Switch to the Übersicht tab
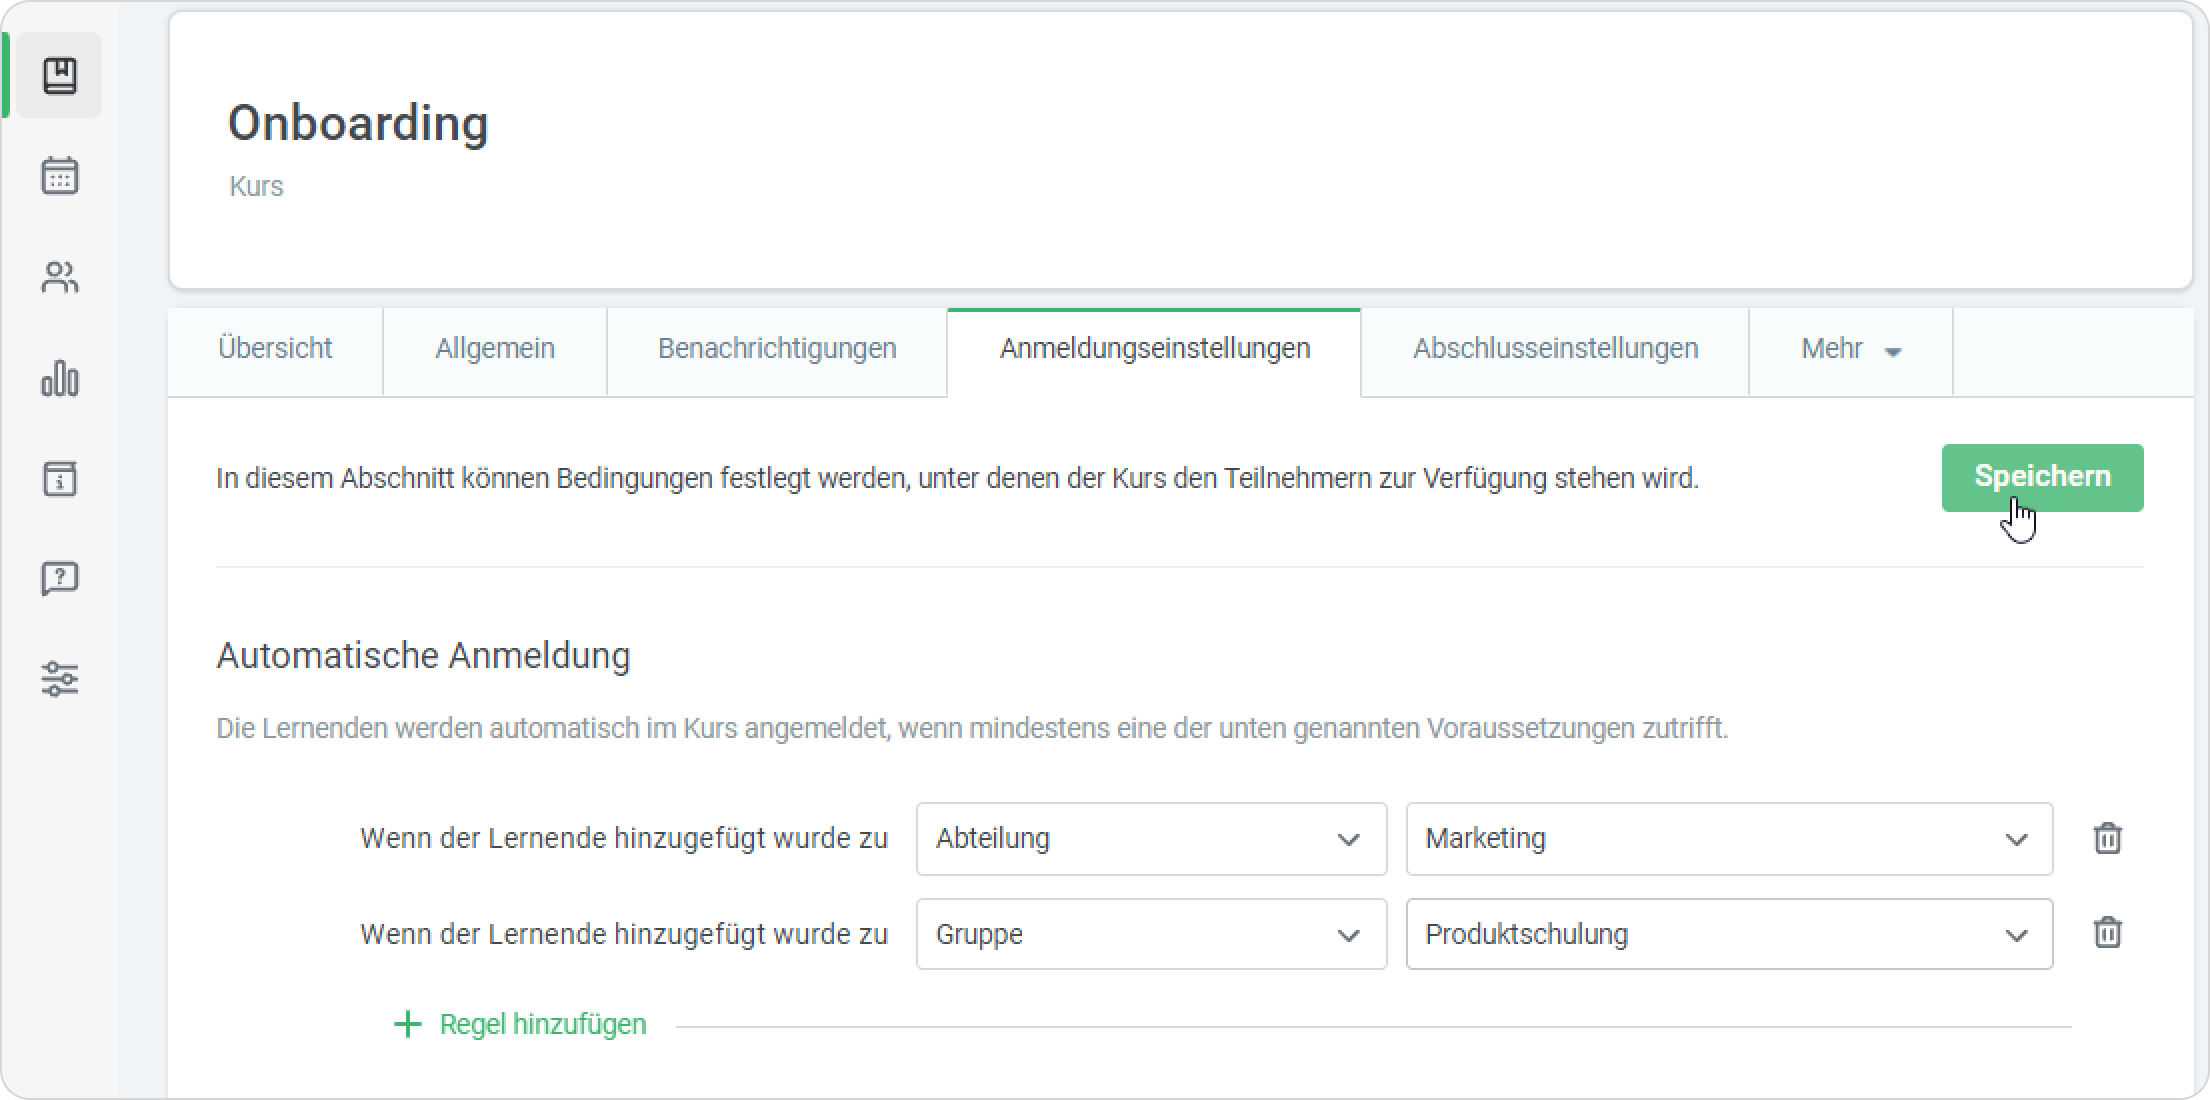Viewport: 2210px width, 1100px height. [x=275, y=349]
